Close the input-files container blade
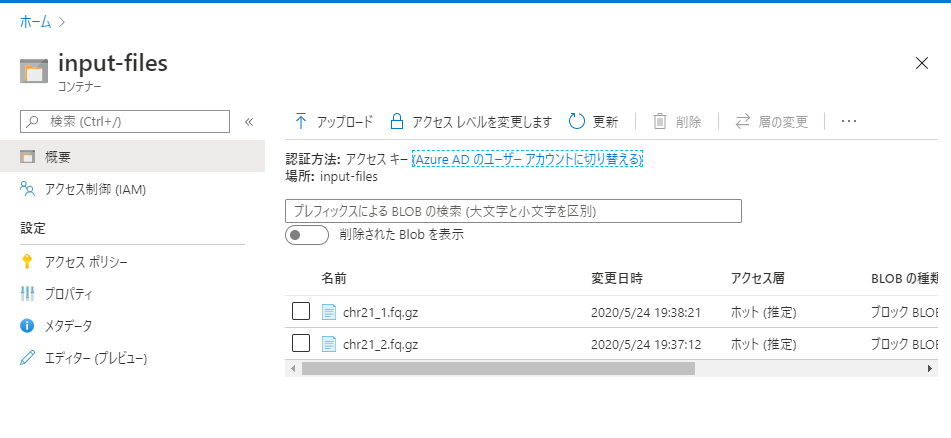 [922, 63]
